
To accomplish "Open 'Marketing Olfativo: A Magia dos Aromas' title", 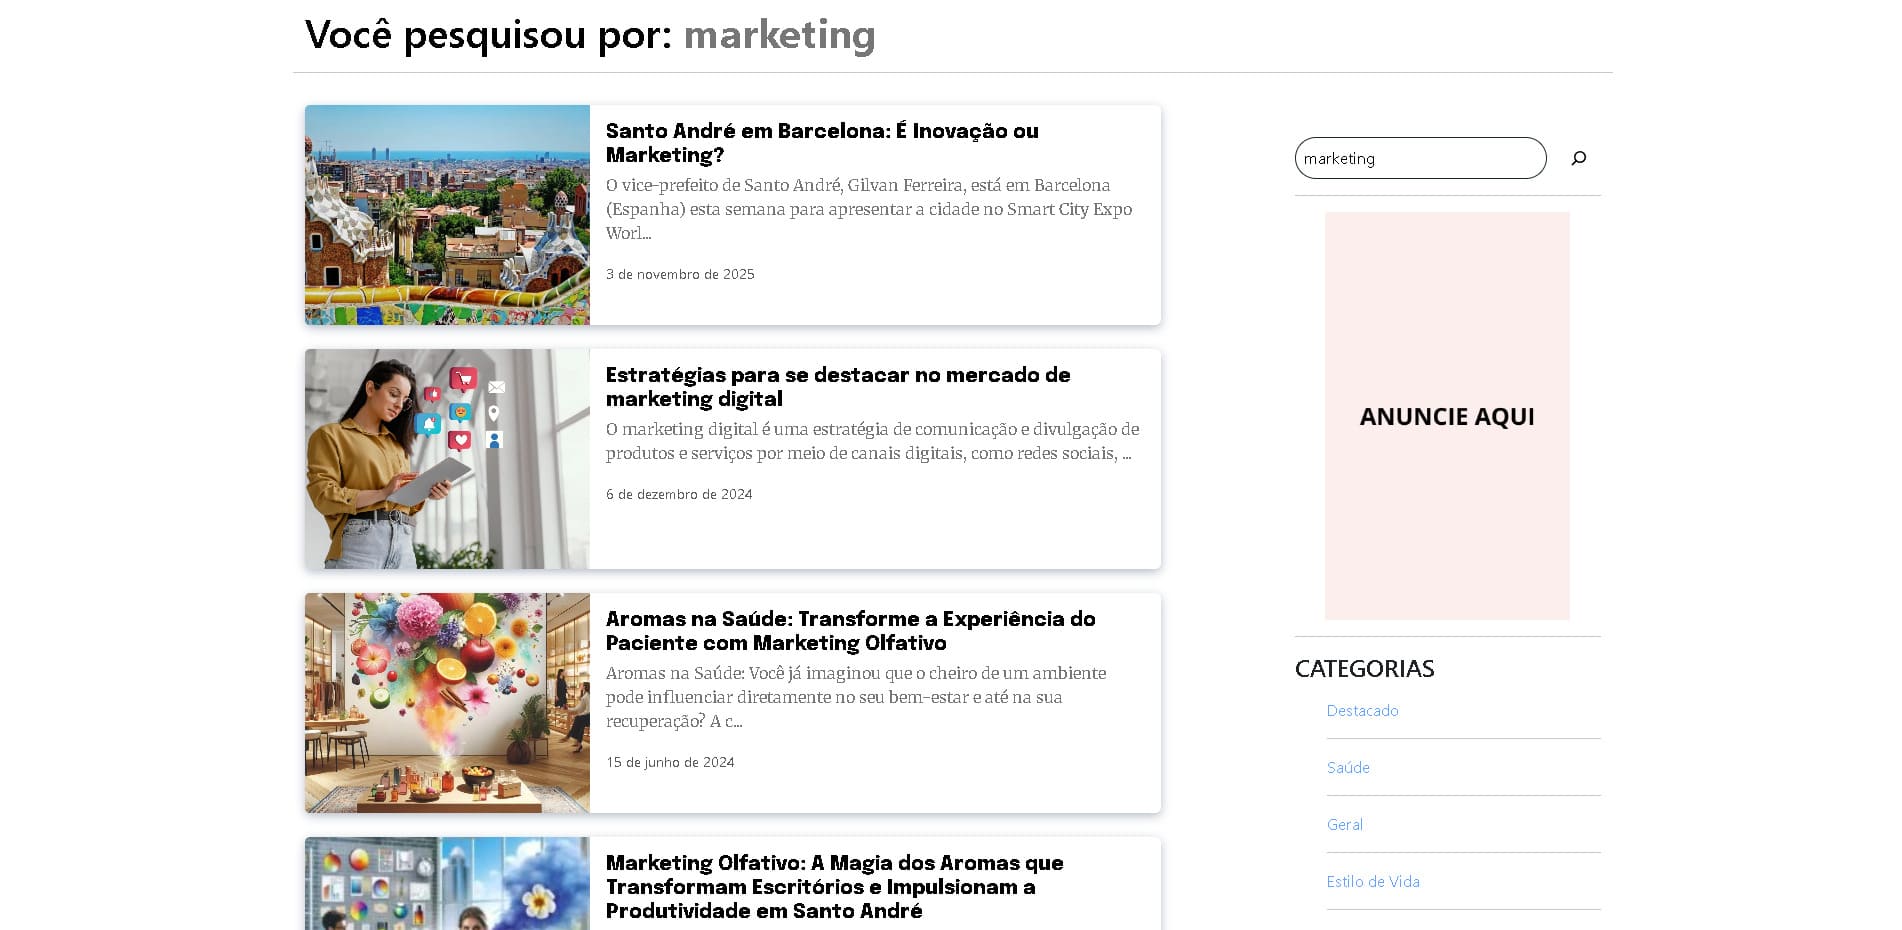I will (834, 887).
